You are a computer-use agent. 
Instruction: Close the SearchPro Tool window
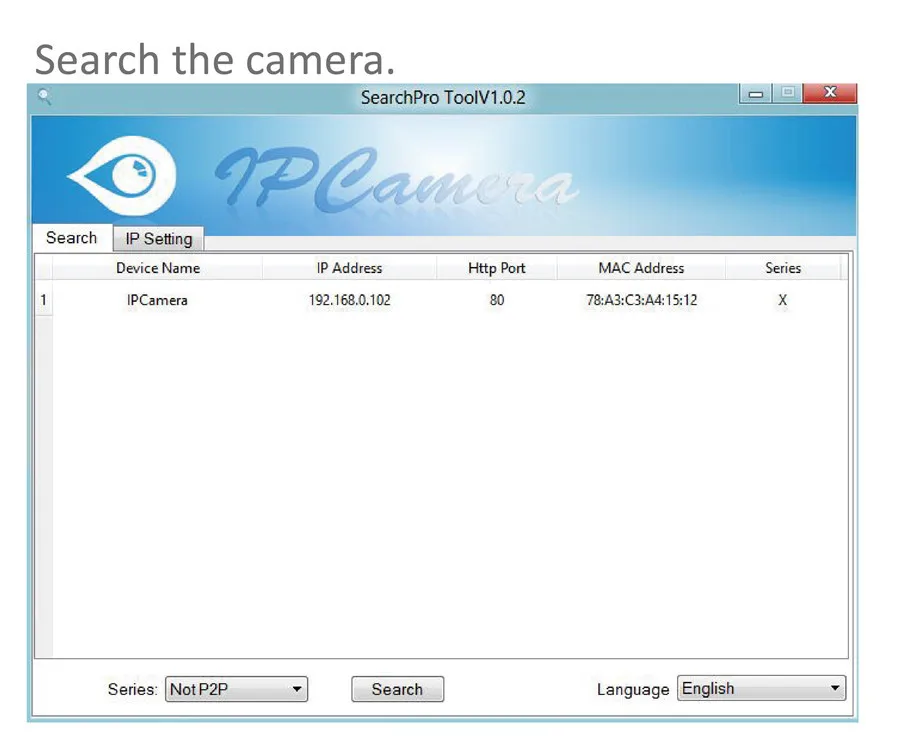pos(830,93)
